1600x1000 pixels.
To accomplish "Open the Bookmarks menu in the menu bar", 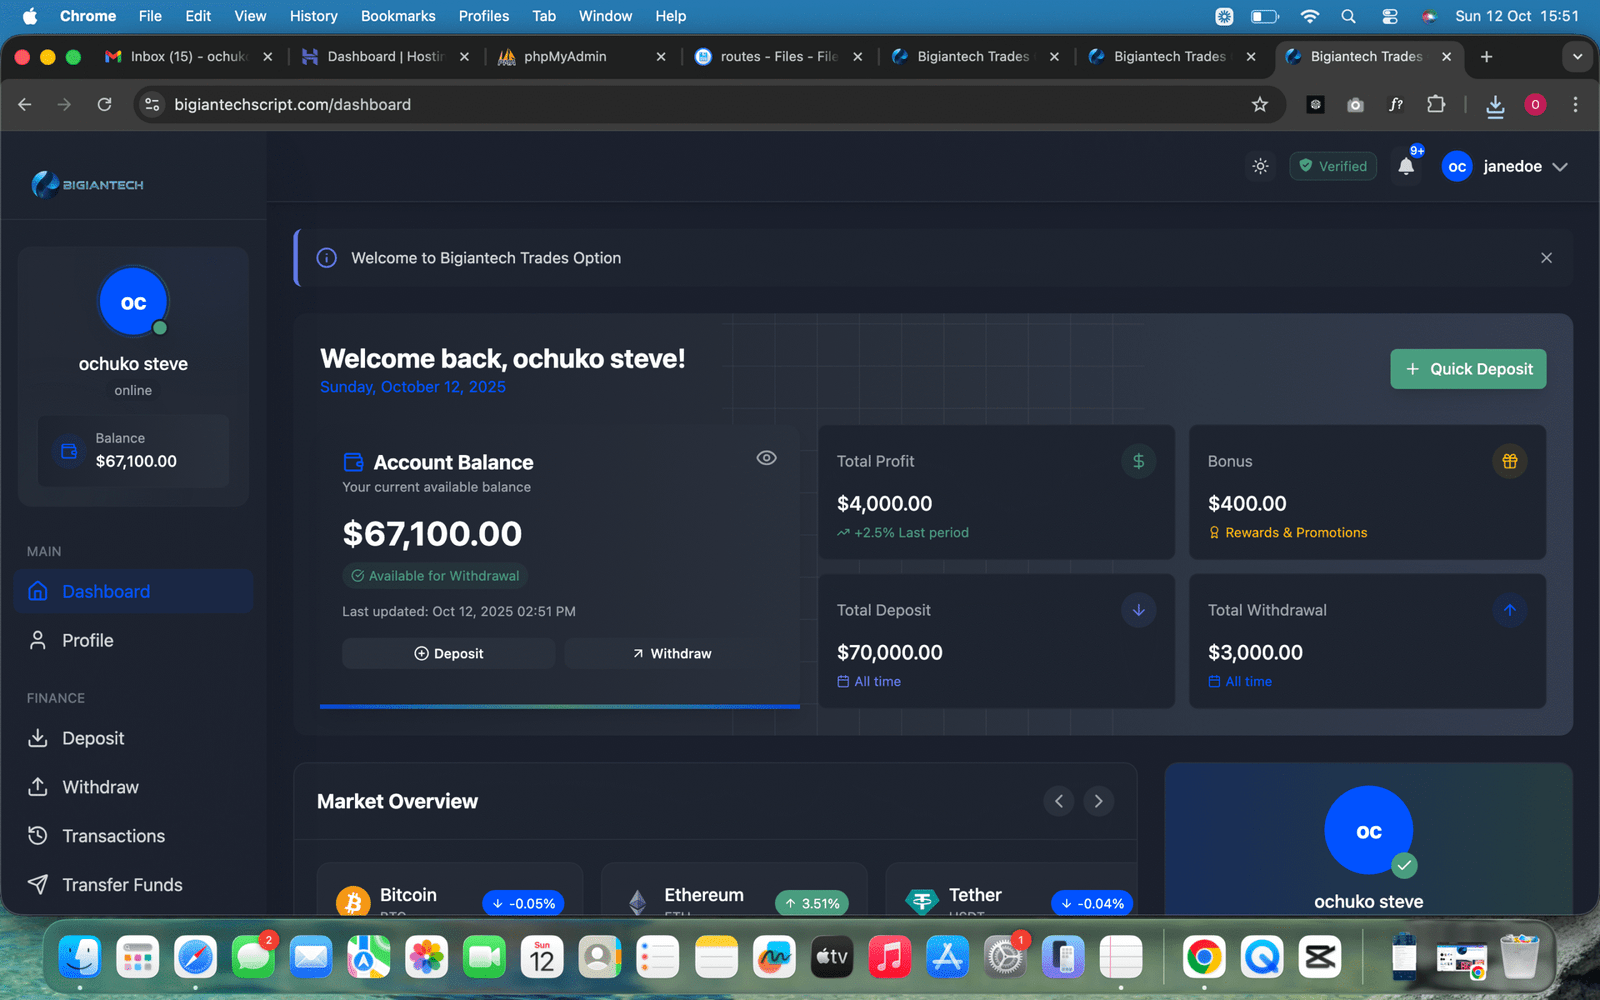I will tap(397, 16).
